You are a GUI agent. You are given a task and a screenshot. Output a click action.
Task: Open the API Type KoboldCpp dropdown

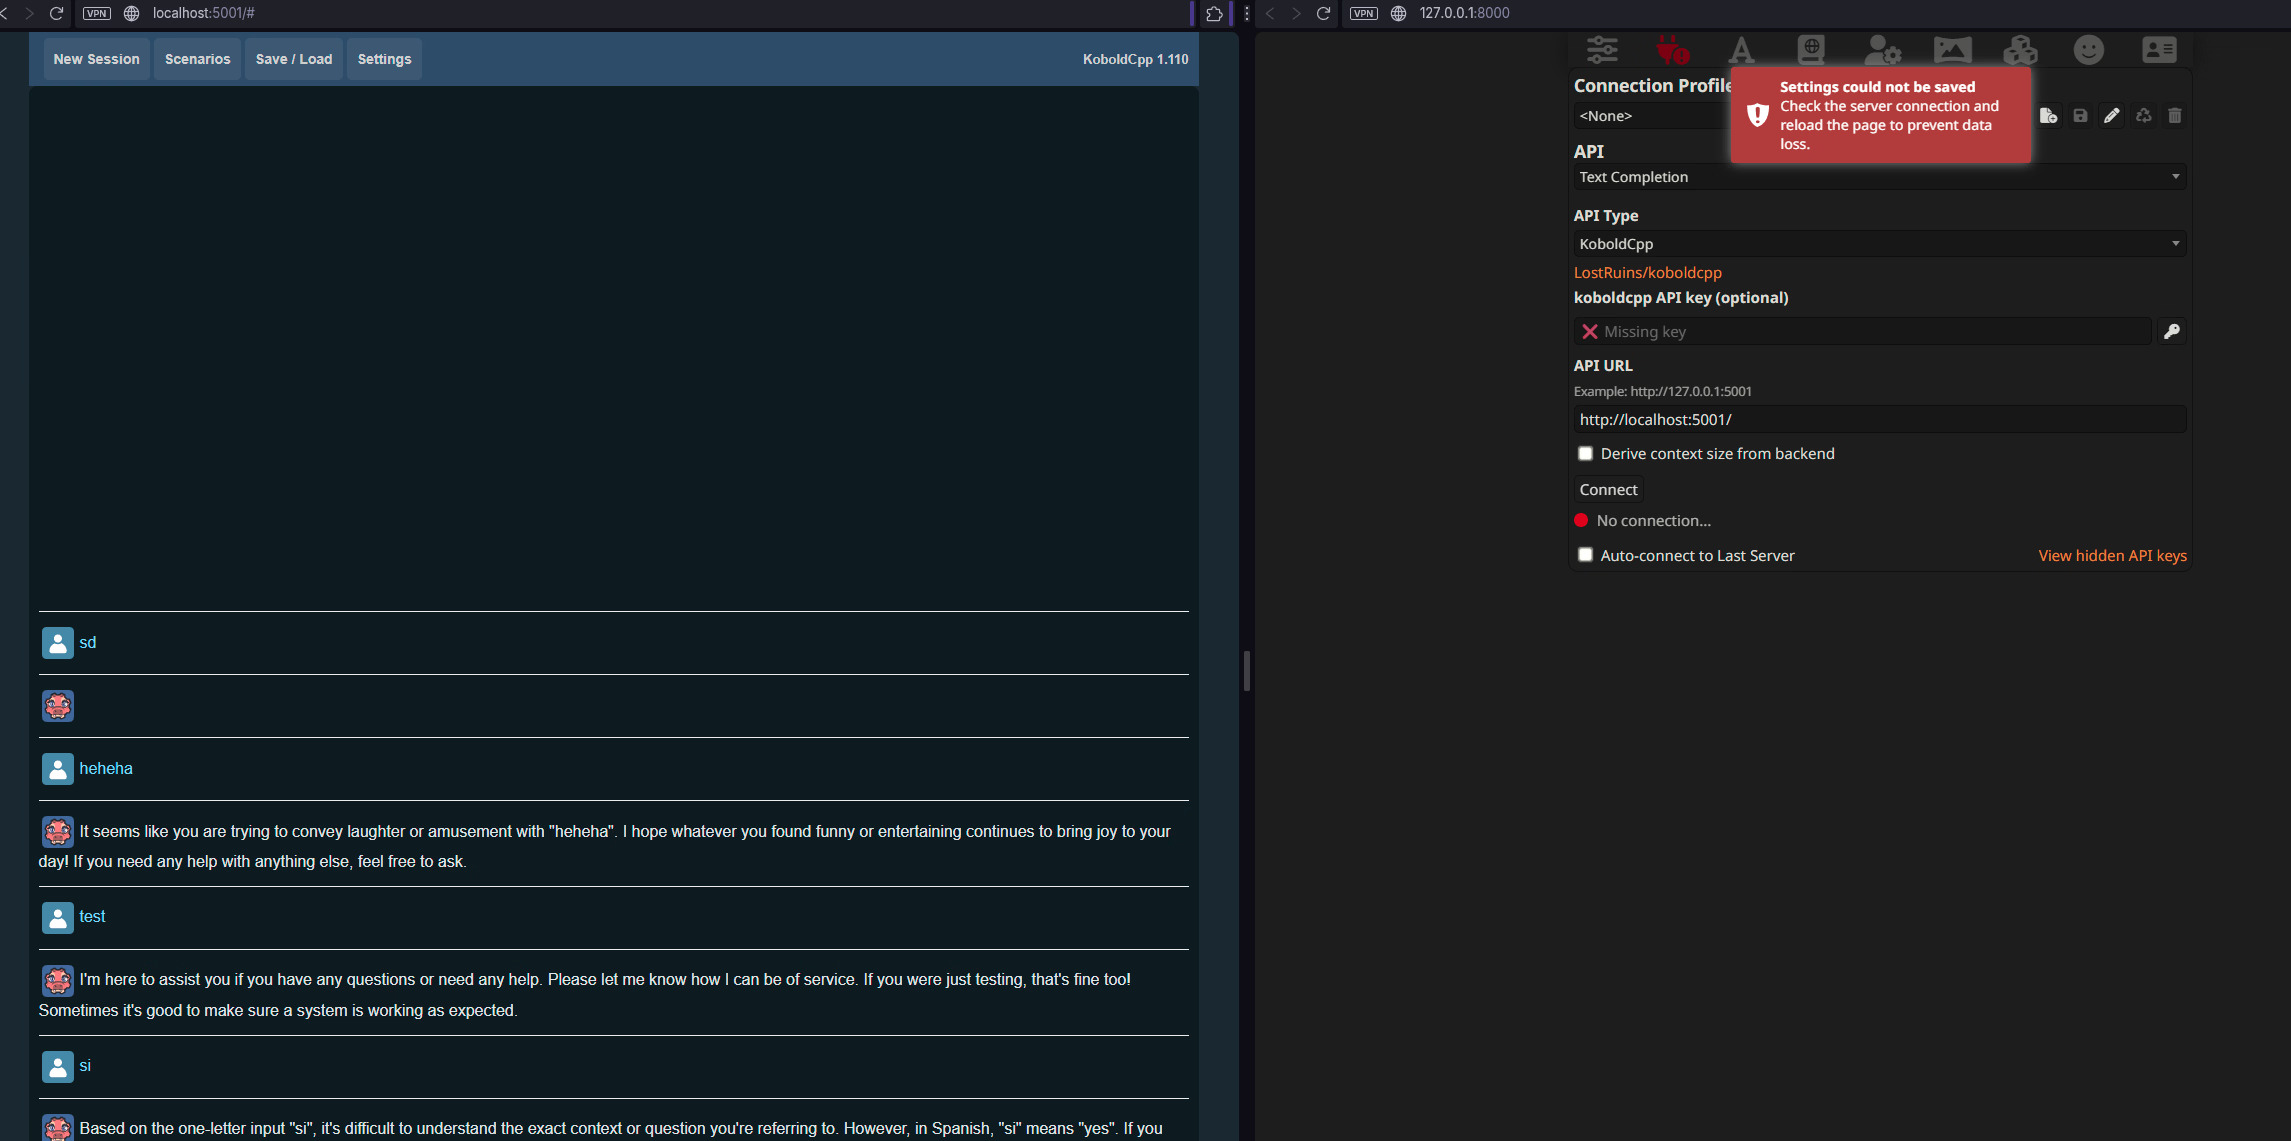pyautogui.click(x=1879, y=244)
